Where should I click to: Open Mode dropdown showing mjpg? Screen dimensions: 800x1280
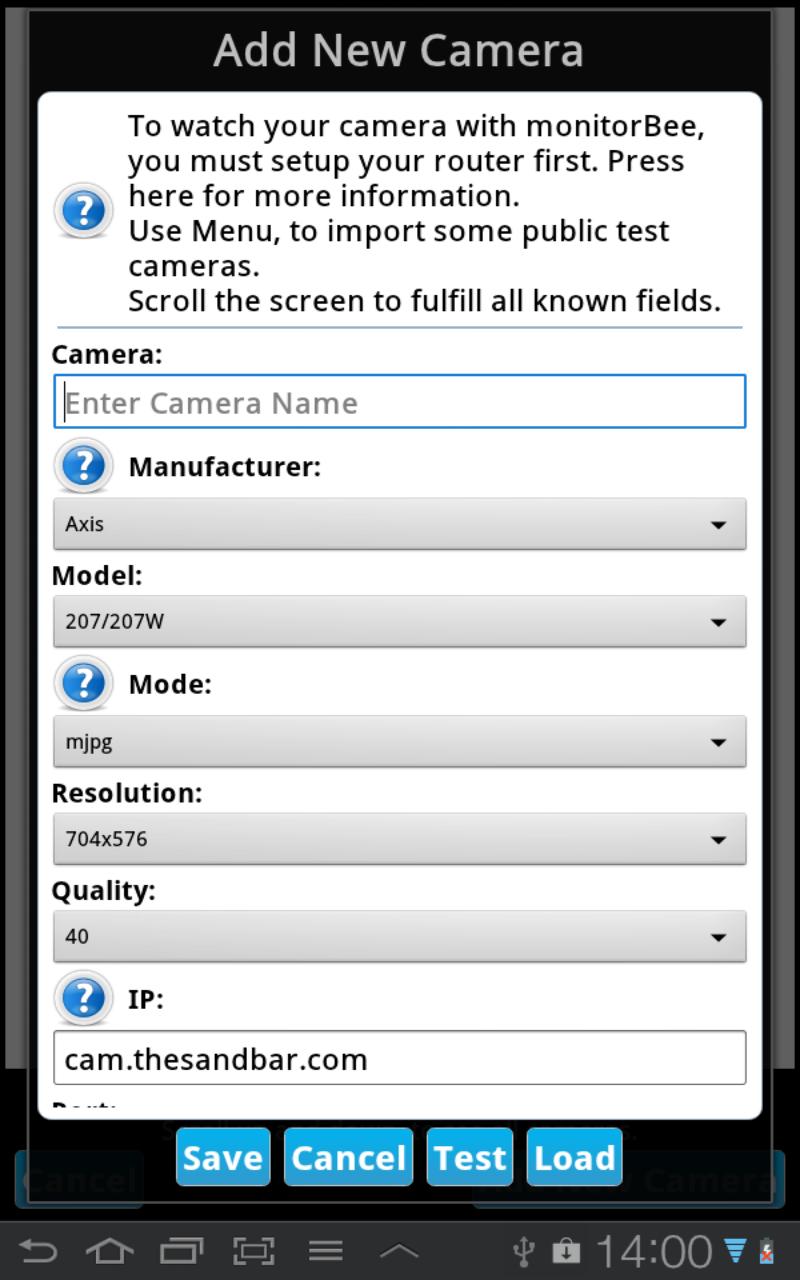click(400, 742)
